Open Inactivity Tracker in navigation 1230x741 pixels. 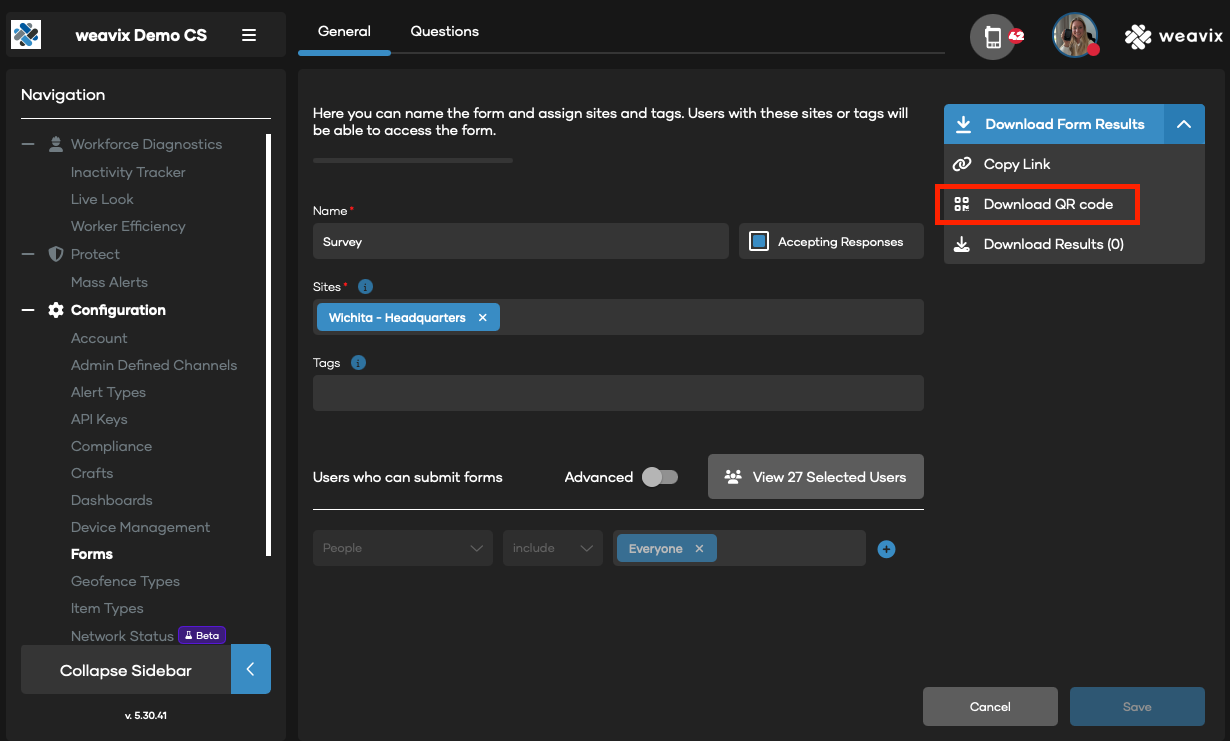pyautogui.click(x=128, y=172)
